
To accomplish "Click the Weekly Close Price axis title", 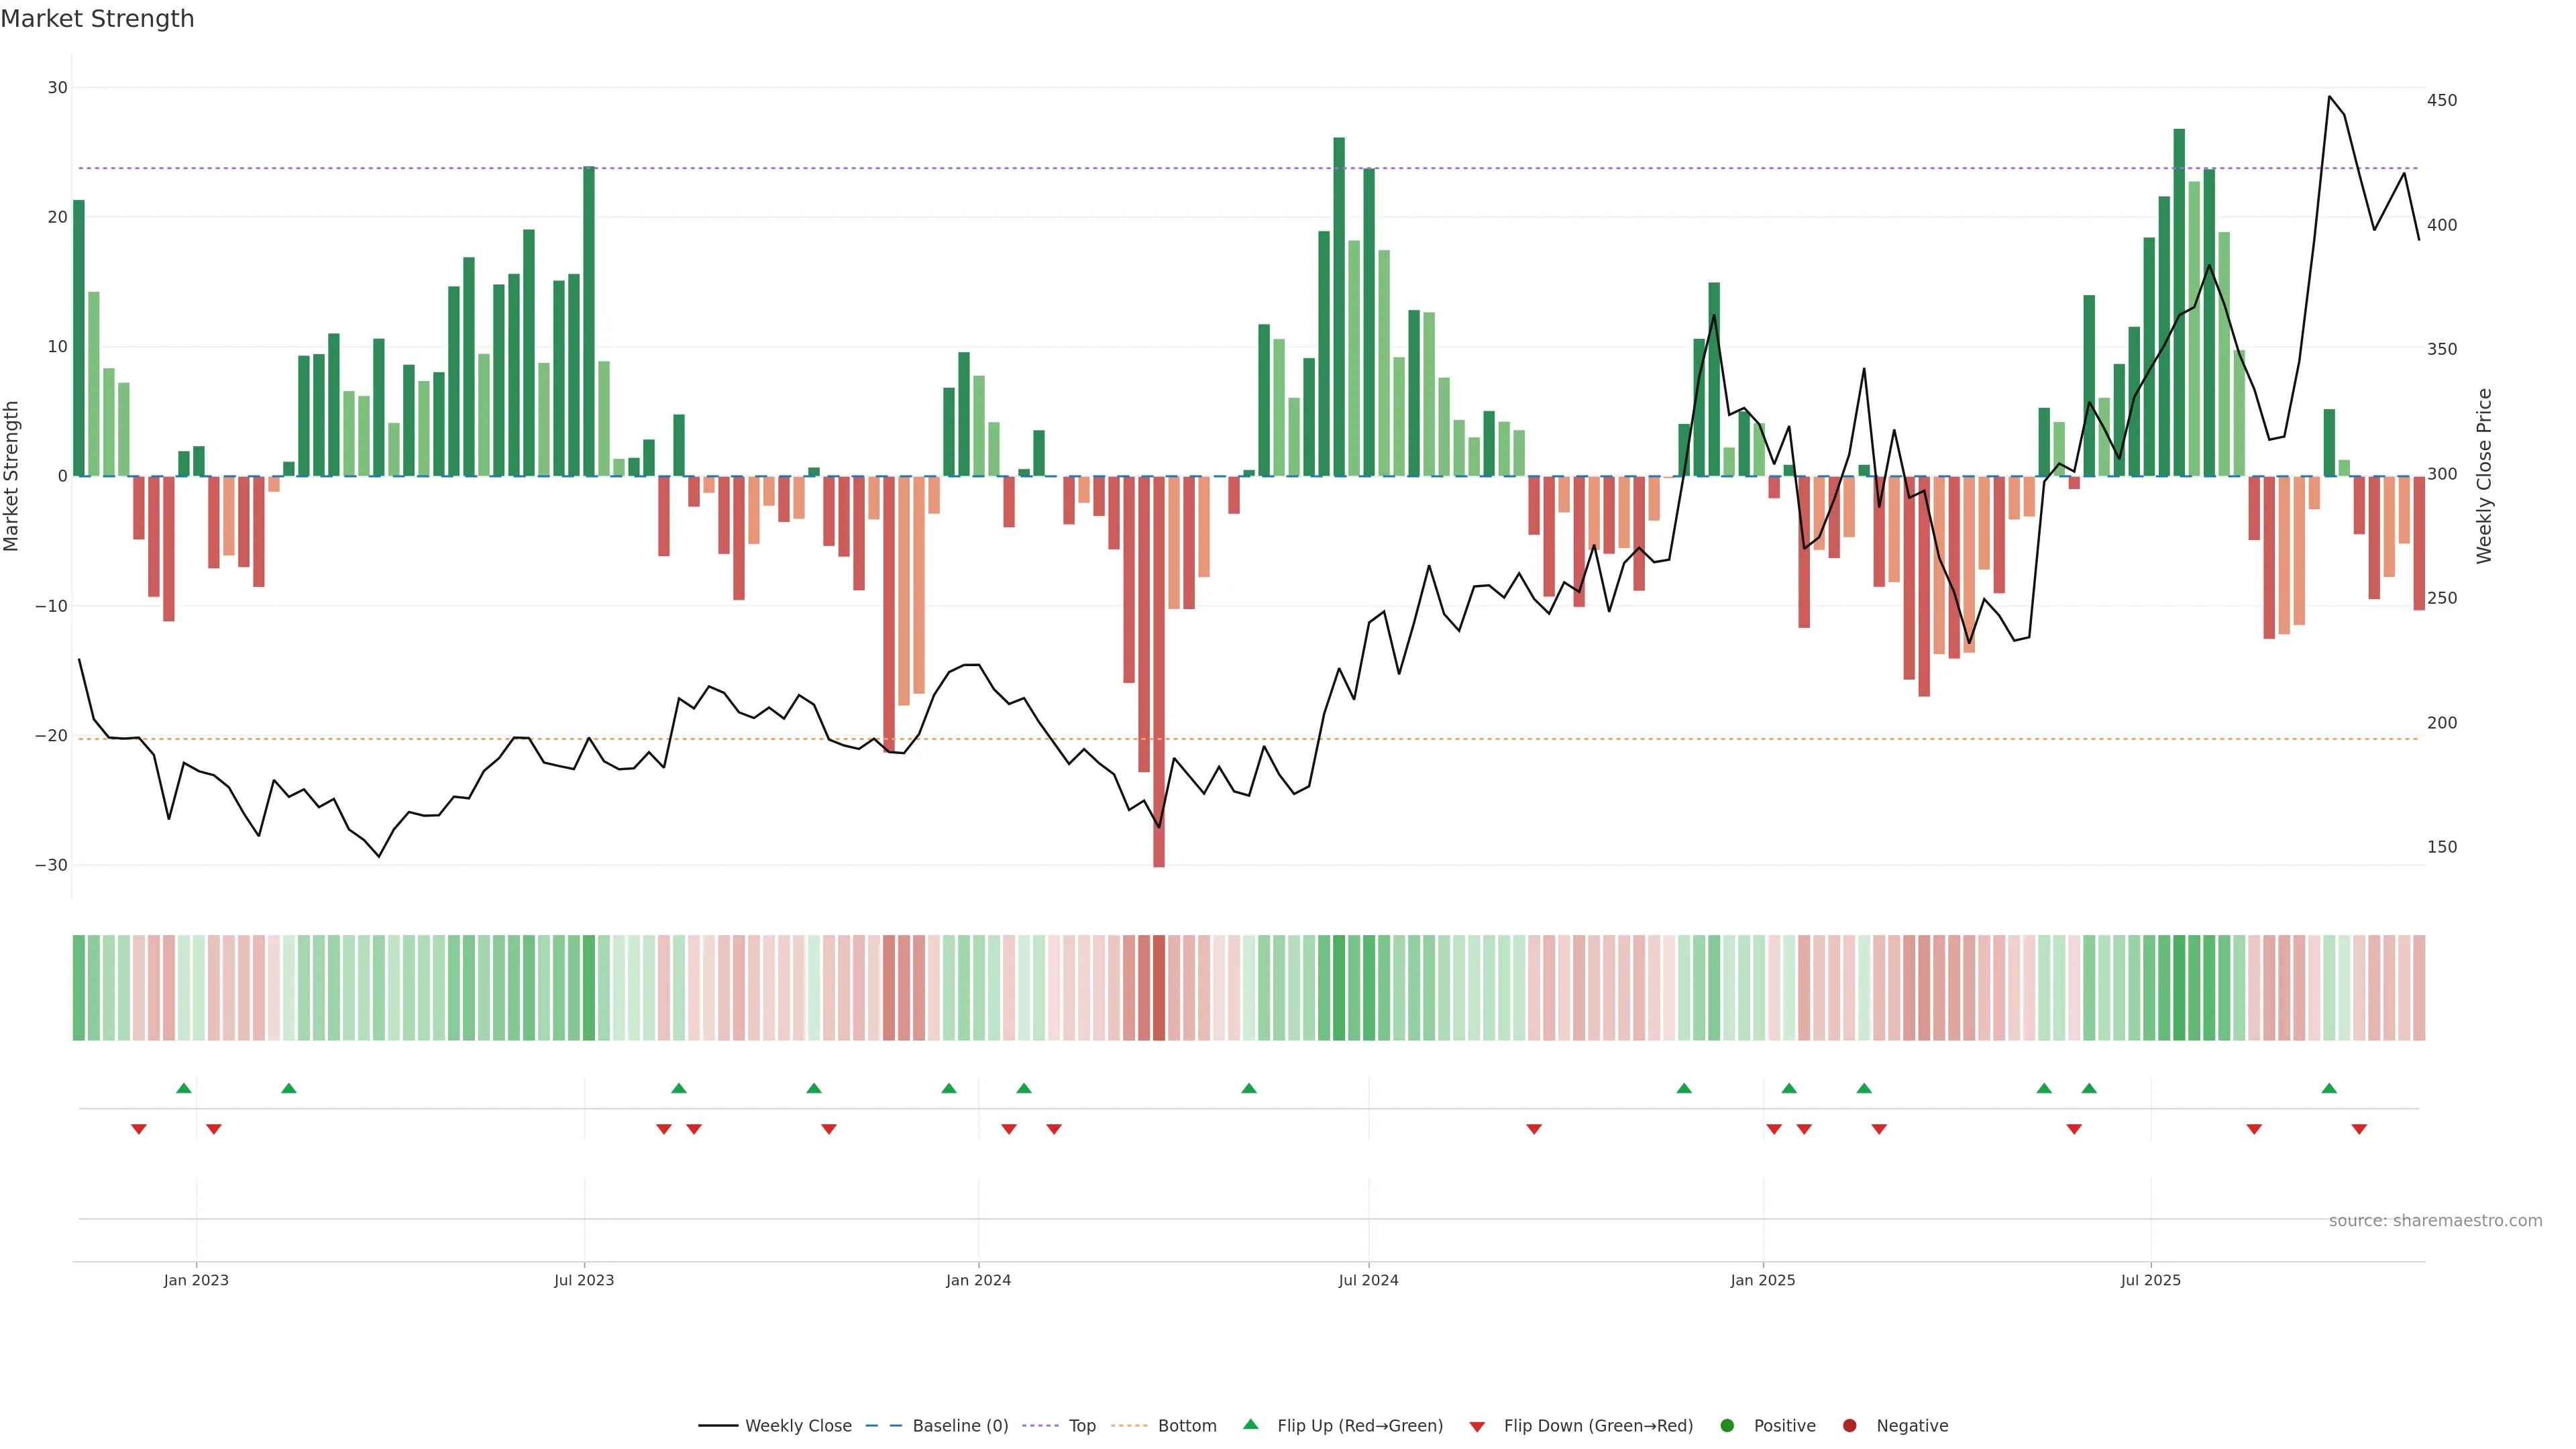I will [x=2484, y=476].
